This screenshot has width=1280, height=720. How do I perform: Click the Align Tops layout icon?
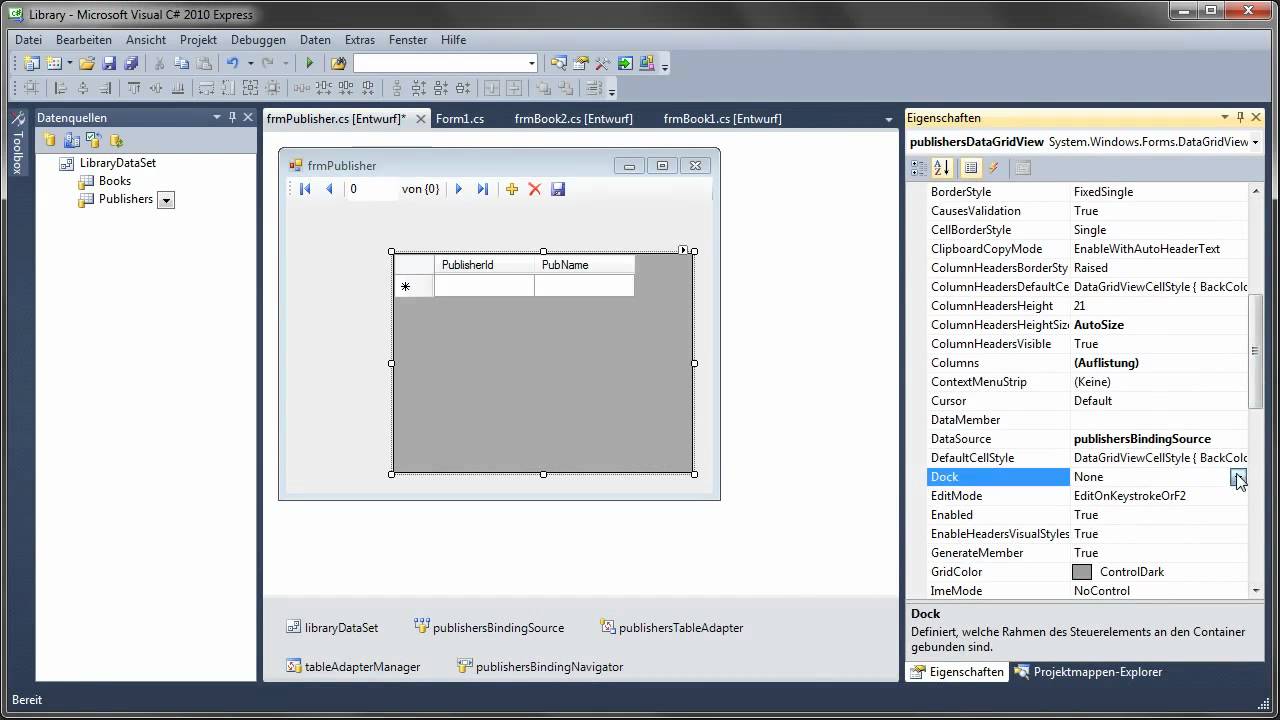click(x=133, y=88)
